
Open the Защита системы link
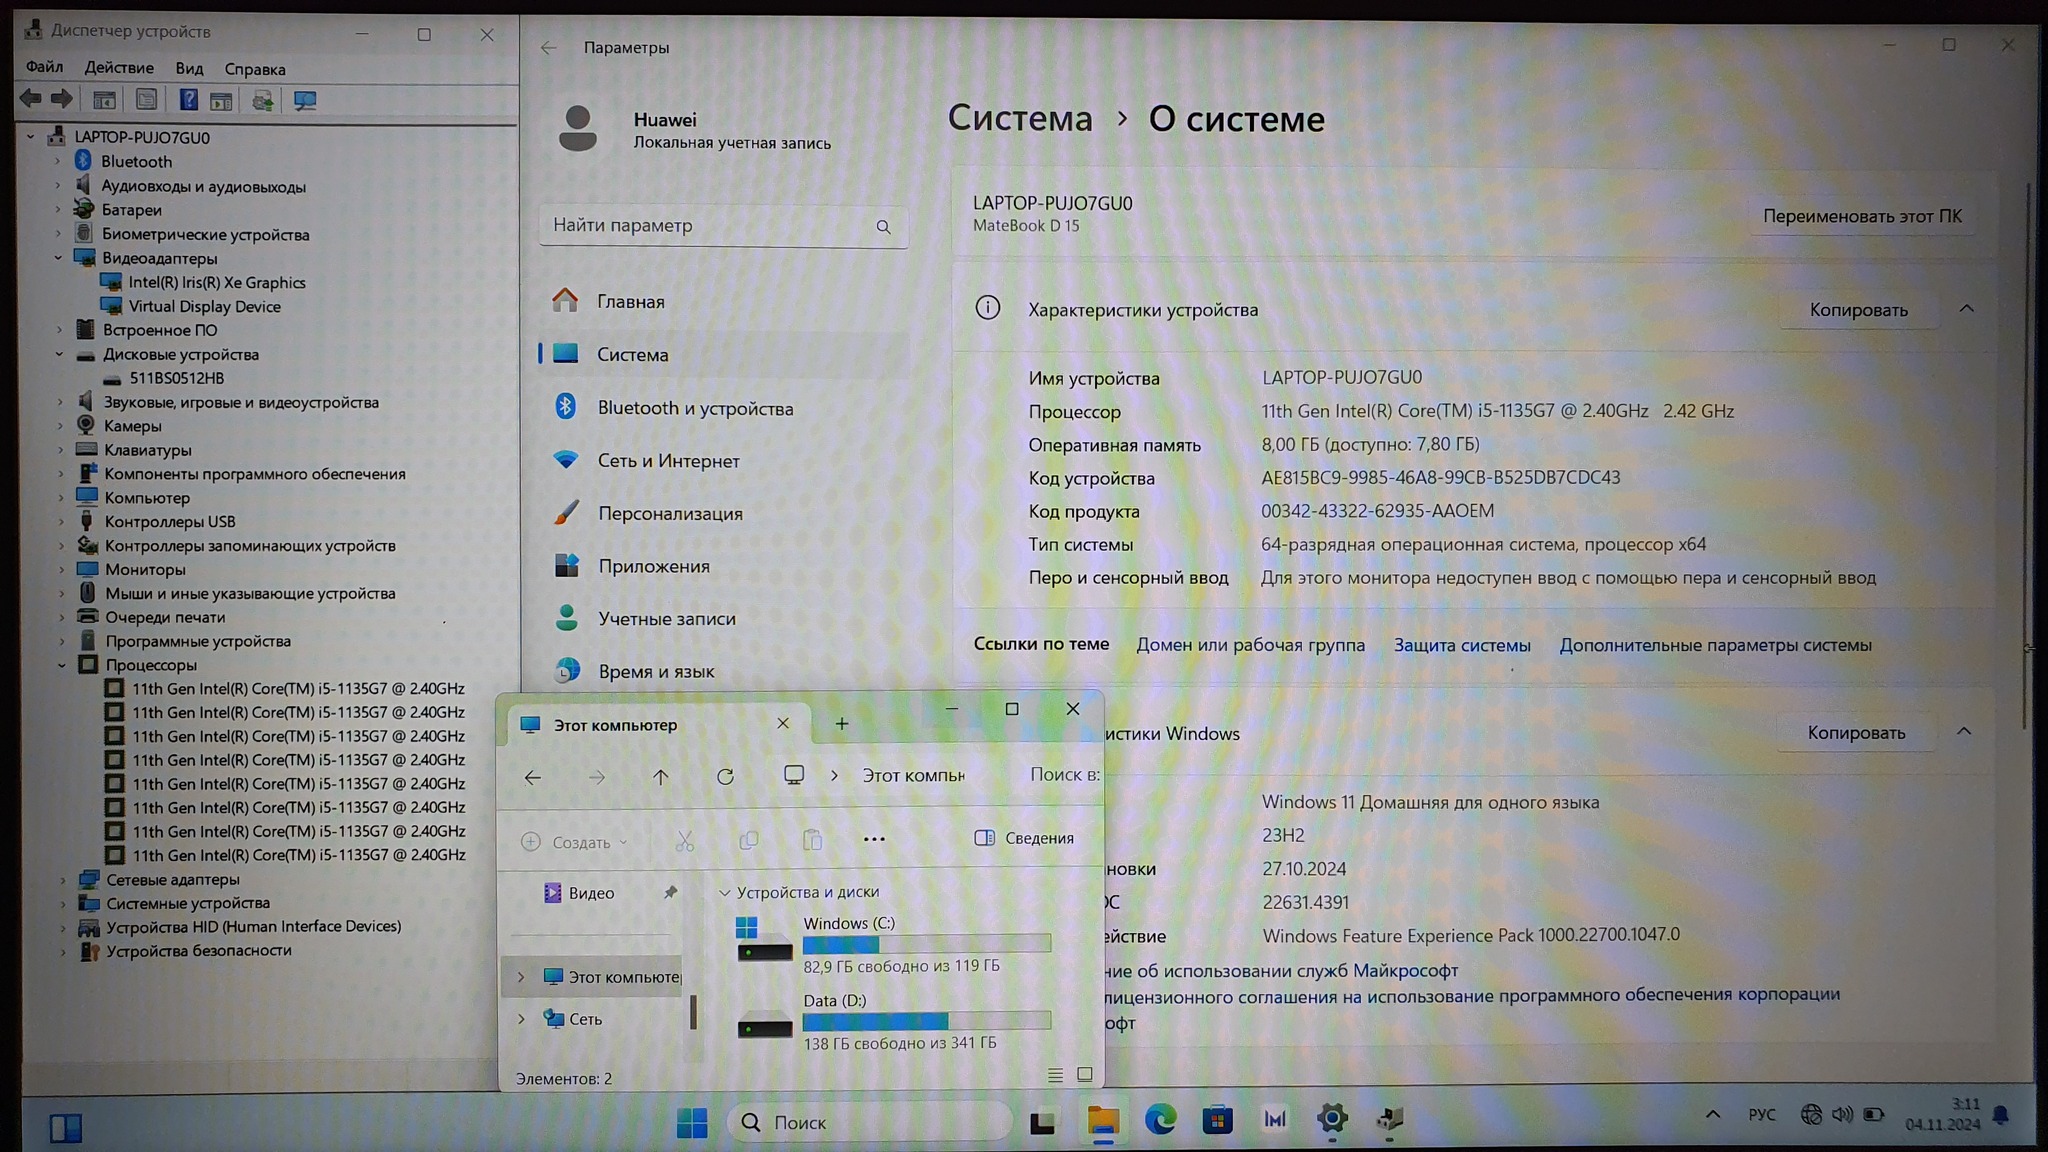(1461, 645)
